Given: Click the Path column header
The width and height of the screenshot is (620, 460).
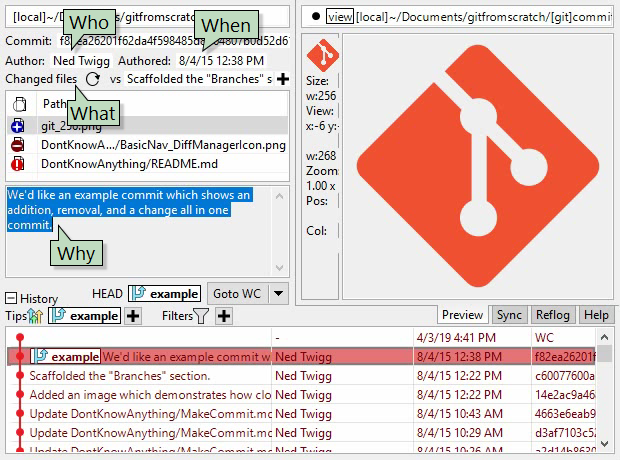Looking at the screenshot, I should pos(162,104).
